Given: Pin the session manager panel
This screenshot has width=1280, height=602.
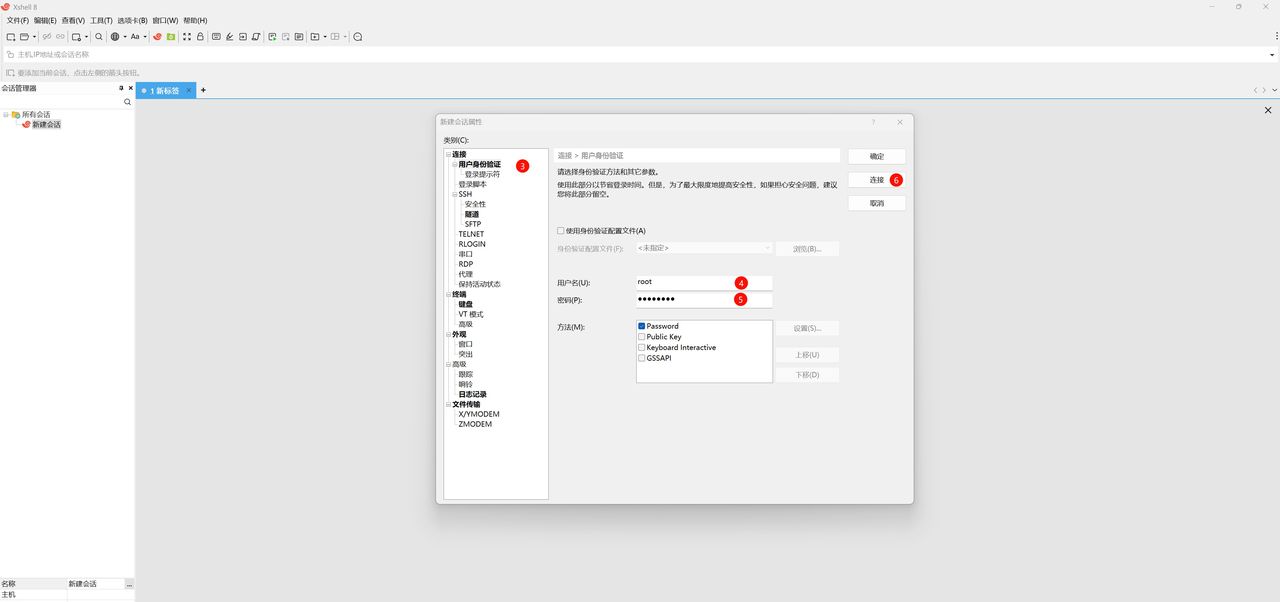Looking at the screenshot, I should (x=121, y=88).
